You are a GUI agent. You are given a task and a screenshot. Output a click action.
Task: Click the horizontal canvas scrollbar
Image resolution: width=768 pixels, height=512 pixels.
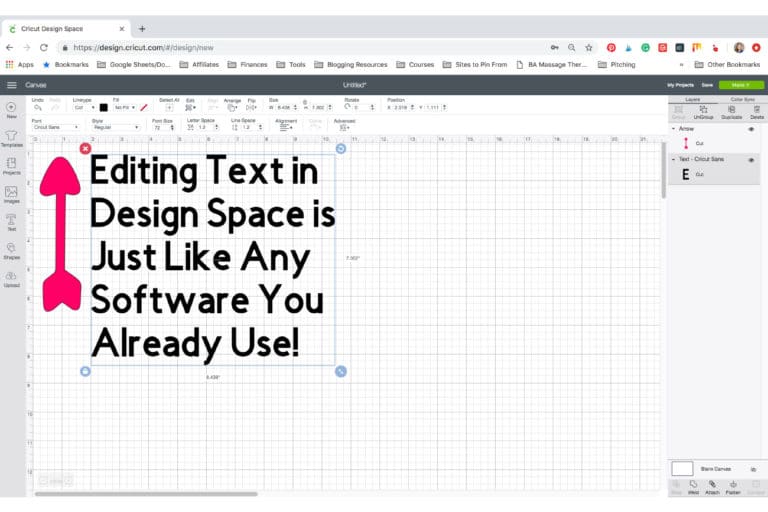pyautogui.click(x=146, y=494)
